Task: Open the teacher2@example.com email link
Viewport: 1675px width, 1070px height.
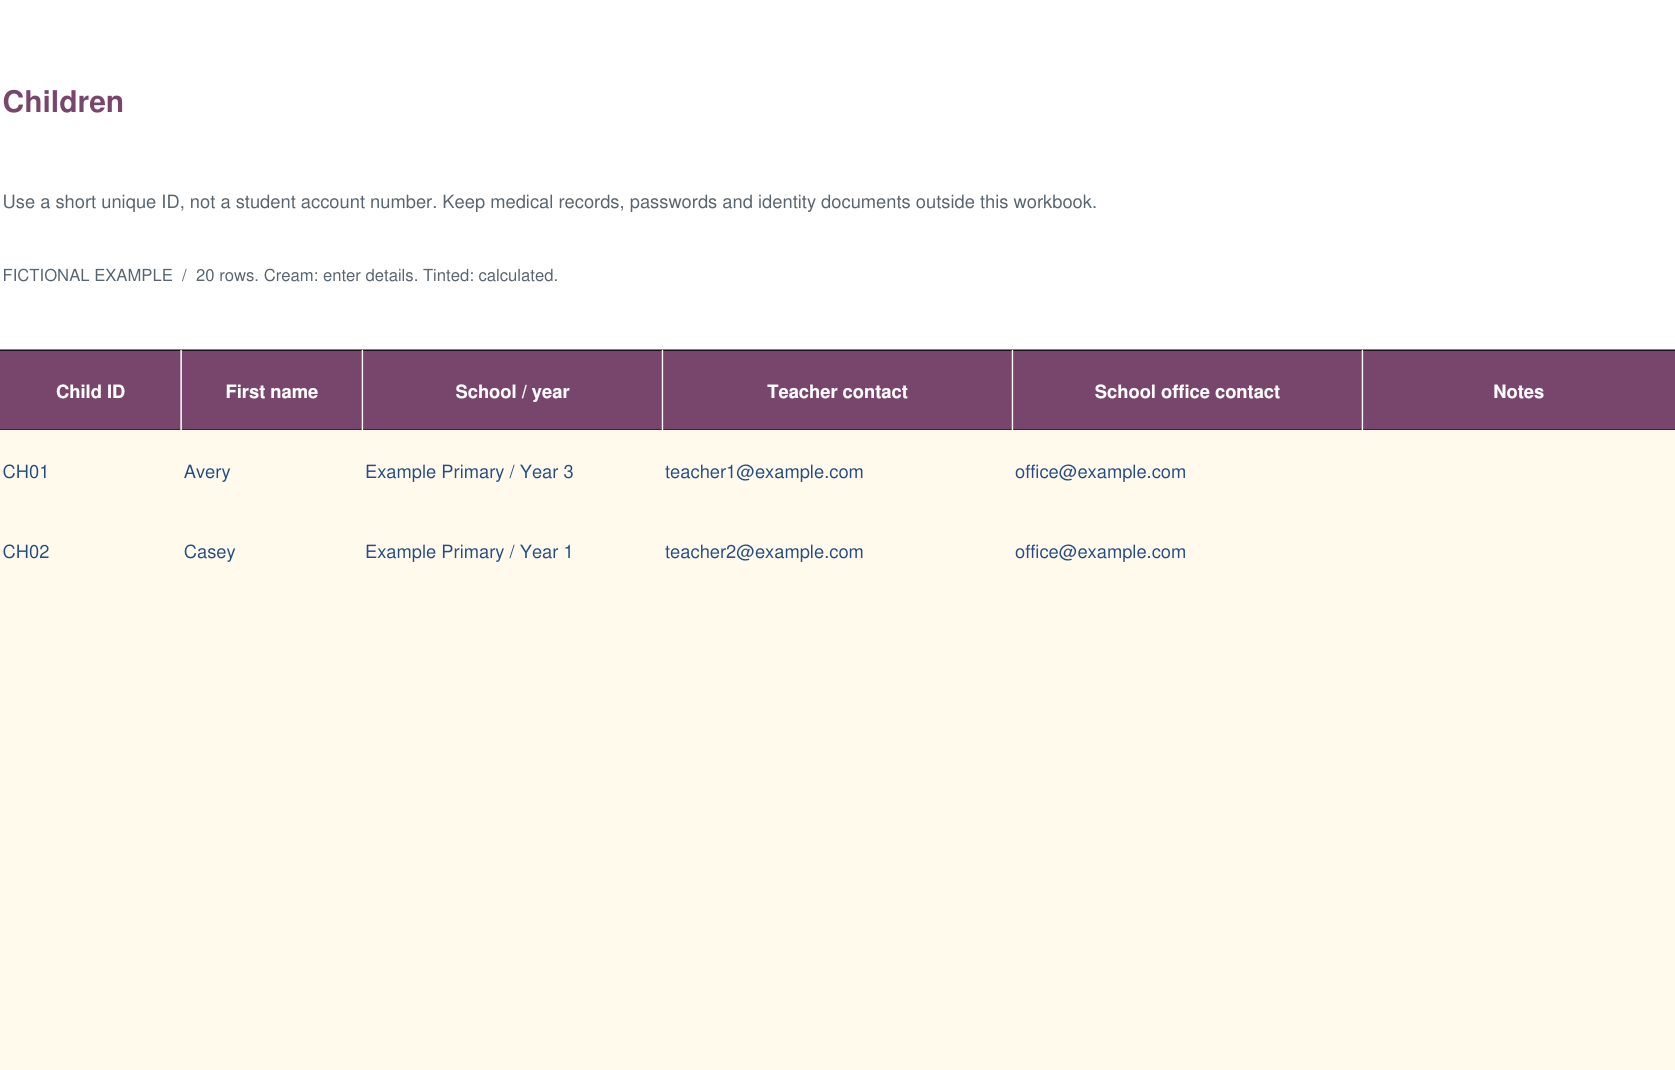Action: click(x=764, y=552)
